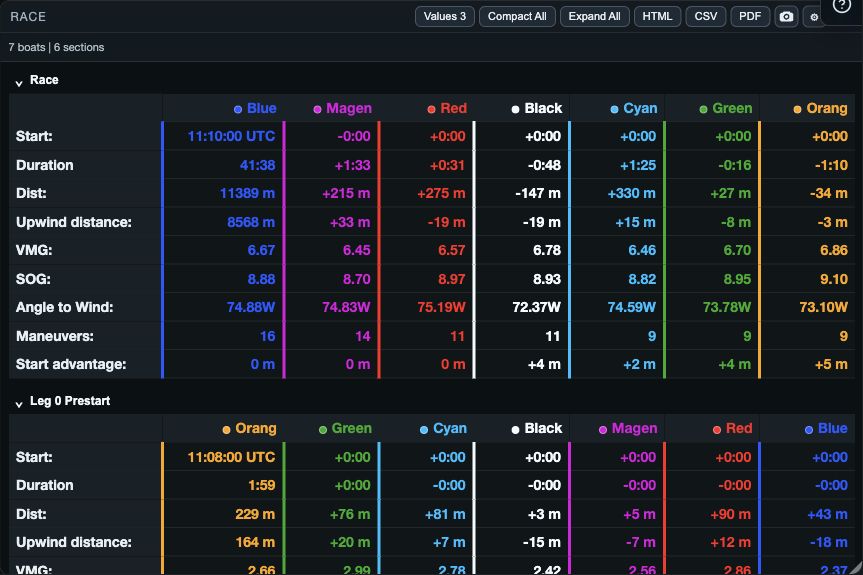
Task: Click Cyan's +330 m distance cell
Action: (x=631, y=194)
